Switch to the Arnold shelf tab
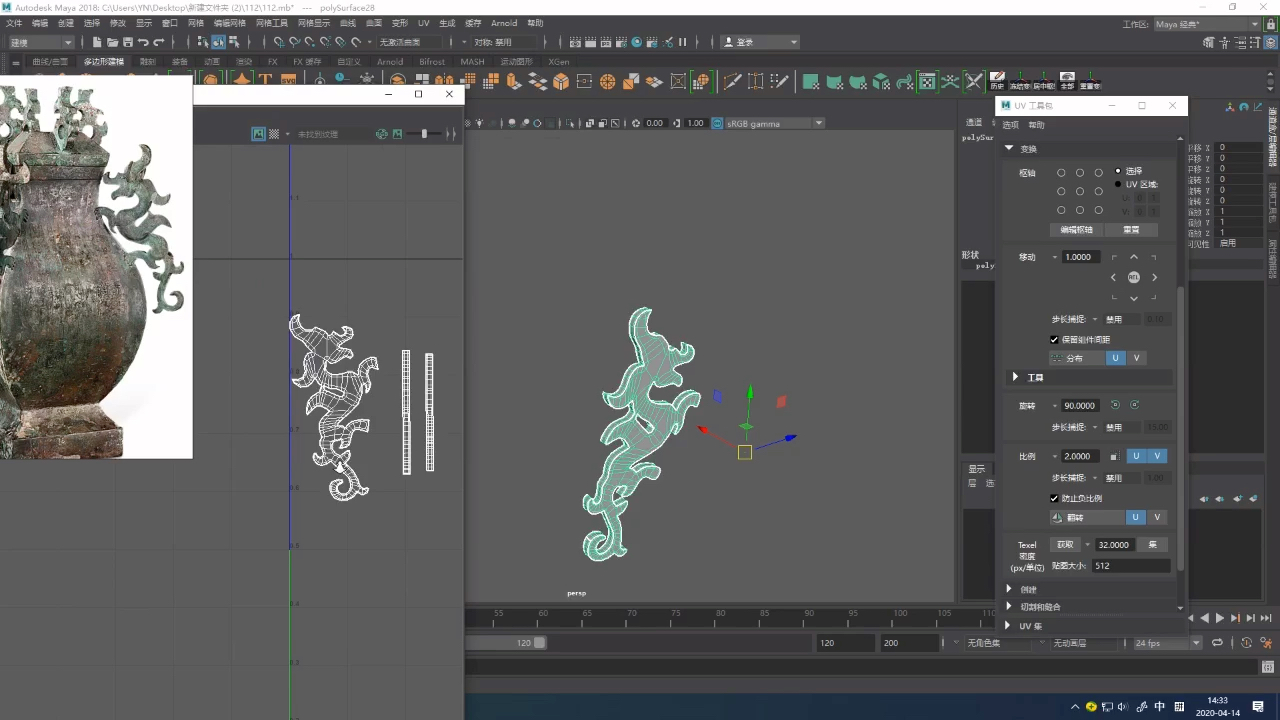This screenshot has width=1280, height=720. point(390,62)
